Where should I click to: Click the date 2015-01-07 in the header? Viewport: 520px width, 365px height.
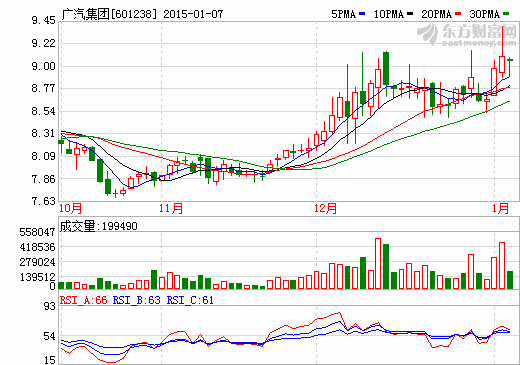[x=193, y=14]
